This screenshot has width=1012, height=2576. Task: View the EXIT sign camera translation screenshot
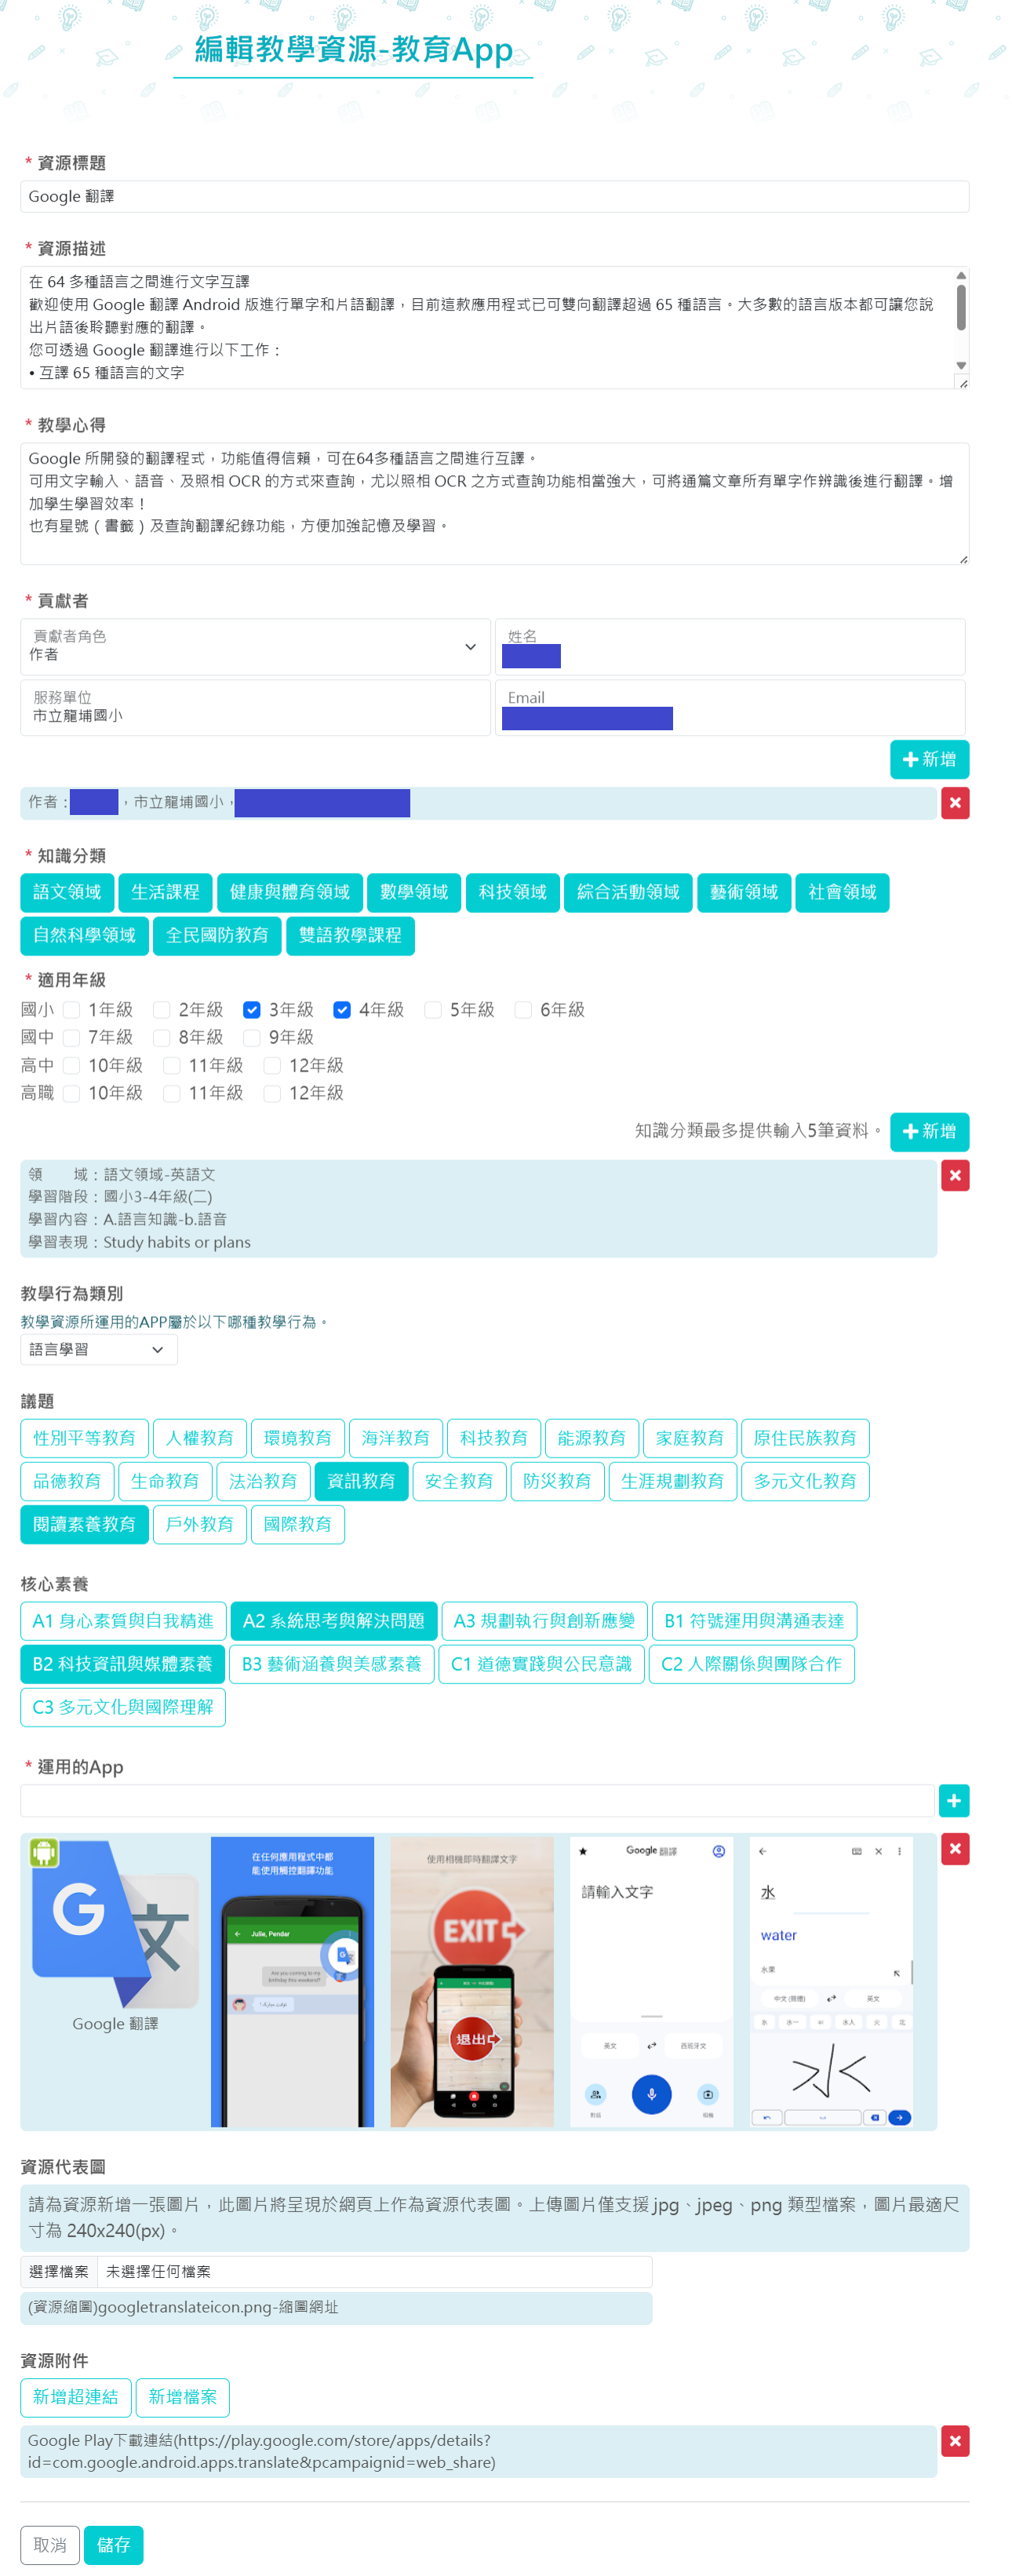point(472,1981)
